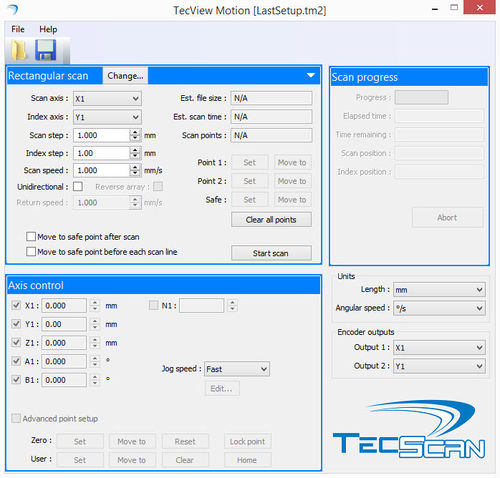500x478 pixels.
Task: Toggle the Z1 axis checkbox
Action: coord(16,342)
